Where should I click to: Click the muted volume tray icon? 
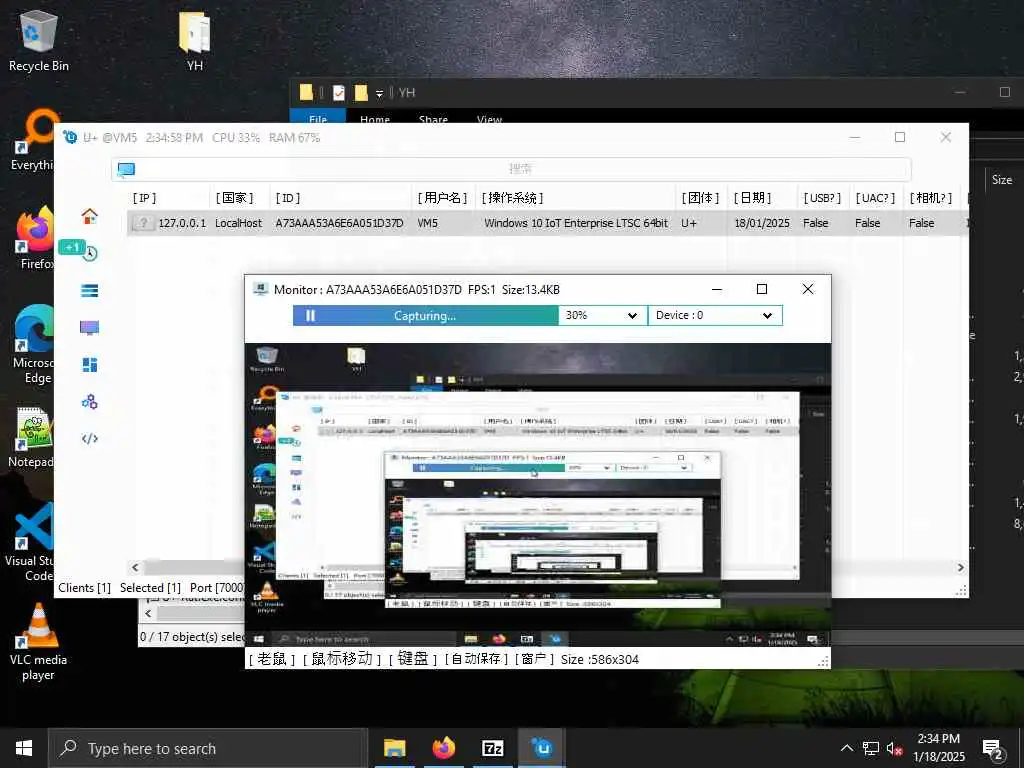895,748
